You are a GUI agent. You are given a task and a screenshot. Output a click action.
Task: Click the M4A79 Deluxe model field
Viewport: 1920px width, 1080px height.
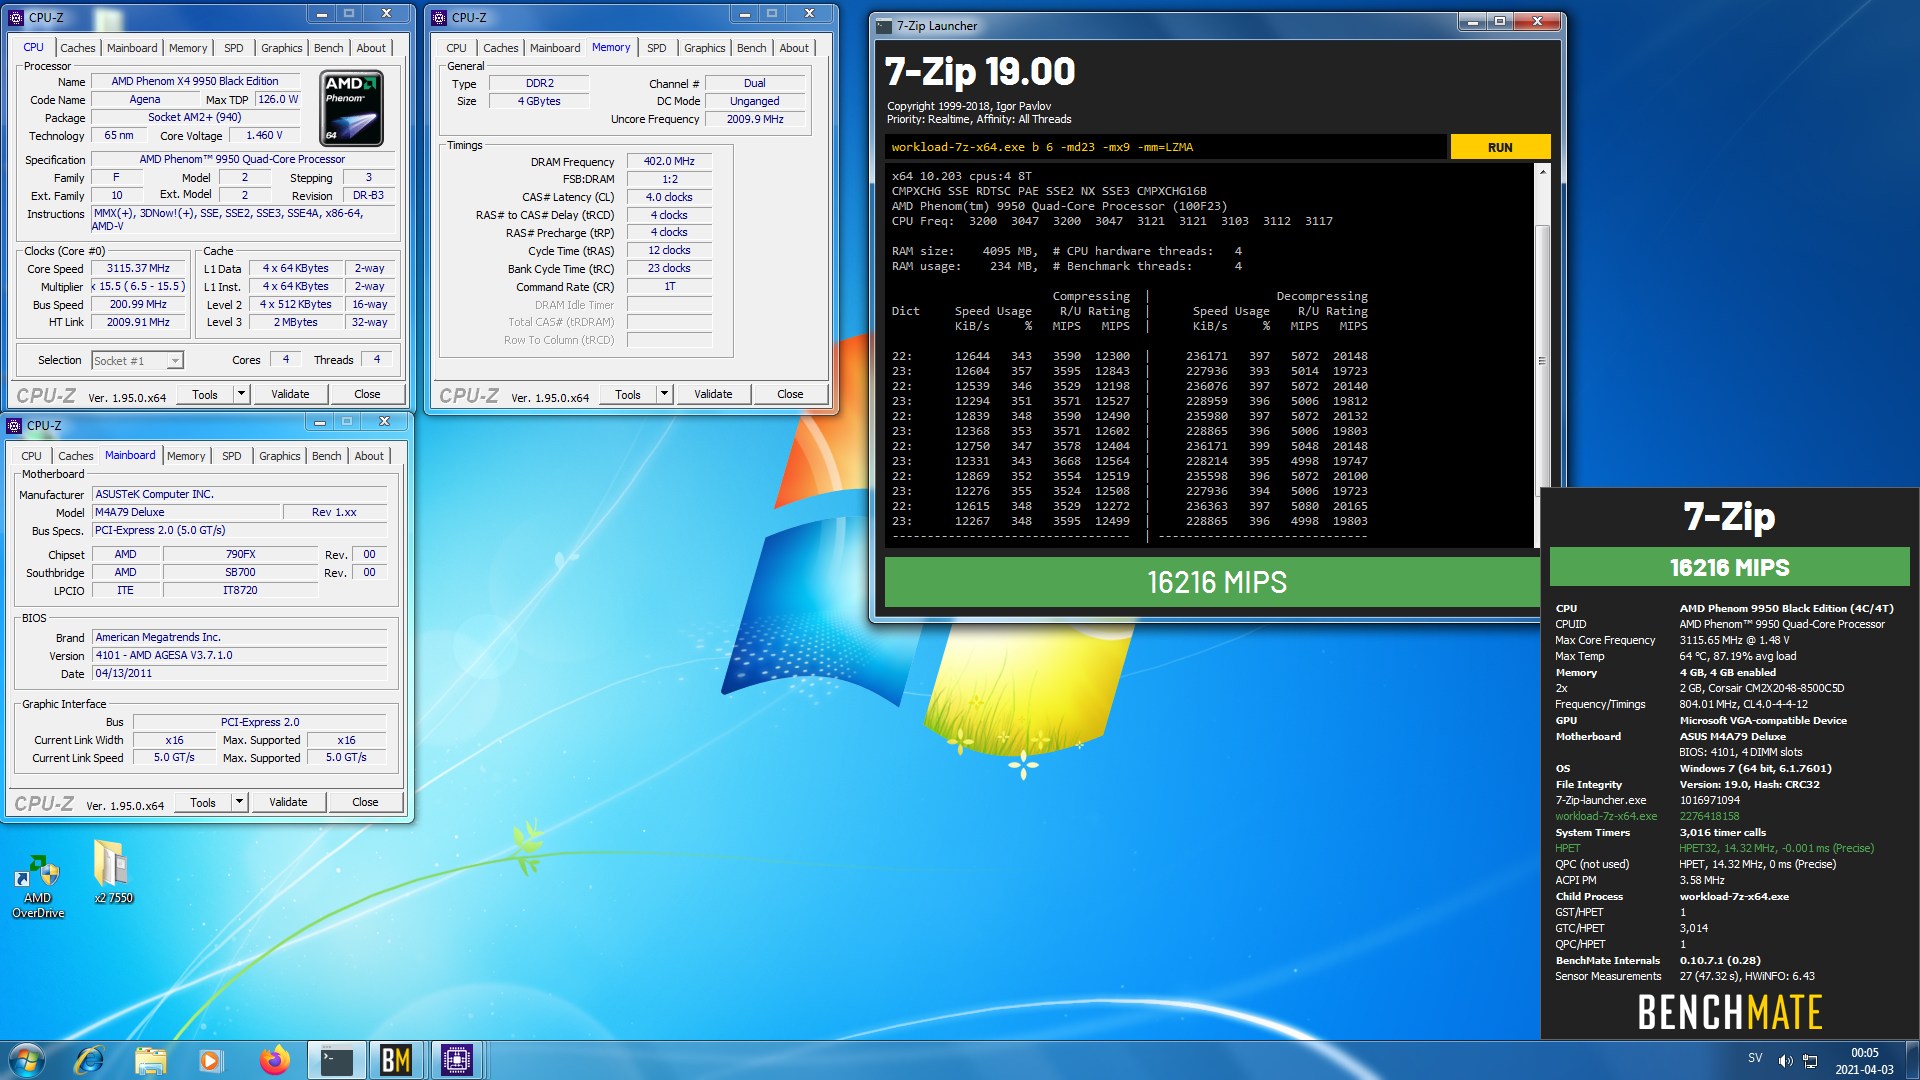186,512
